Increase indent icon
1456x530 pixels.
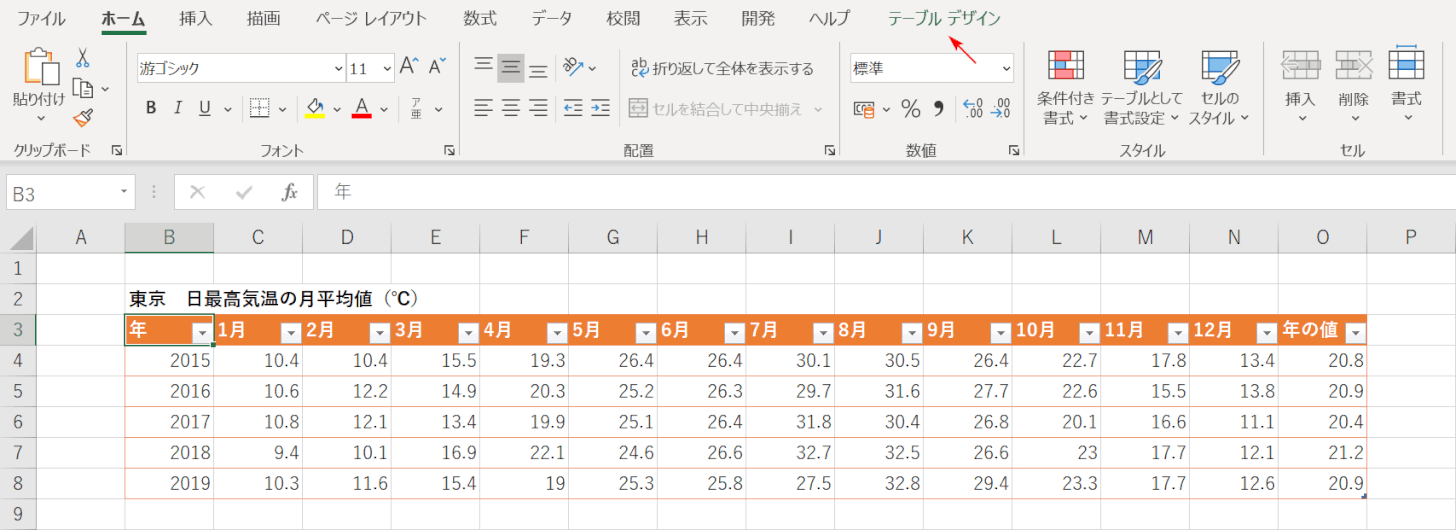600,108
